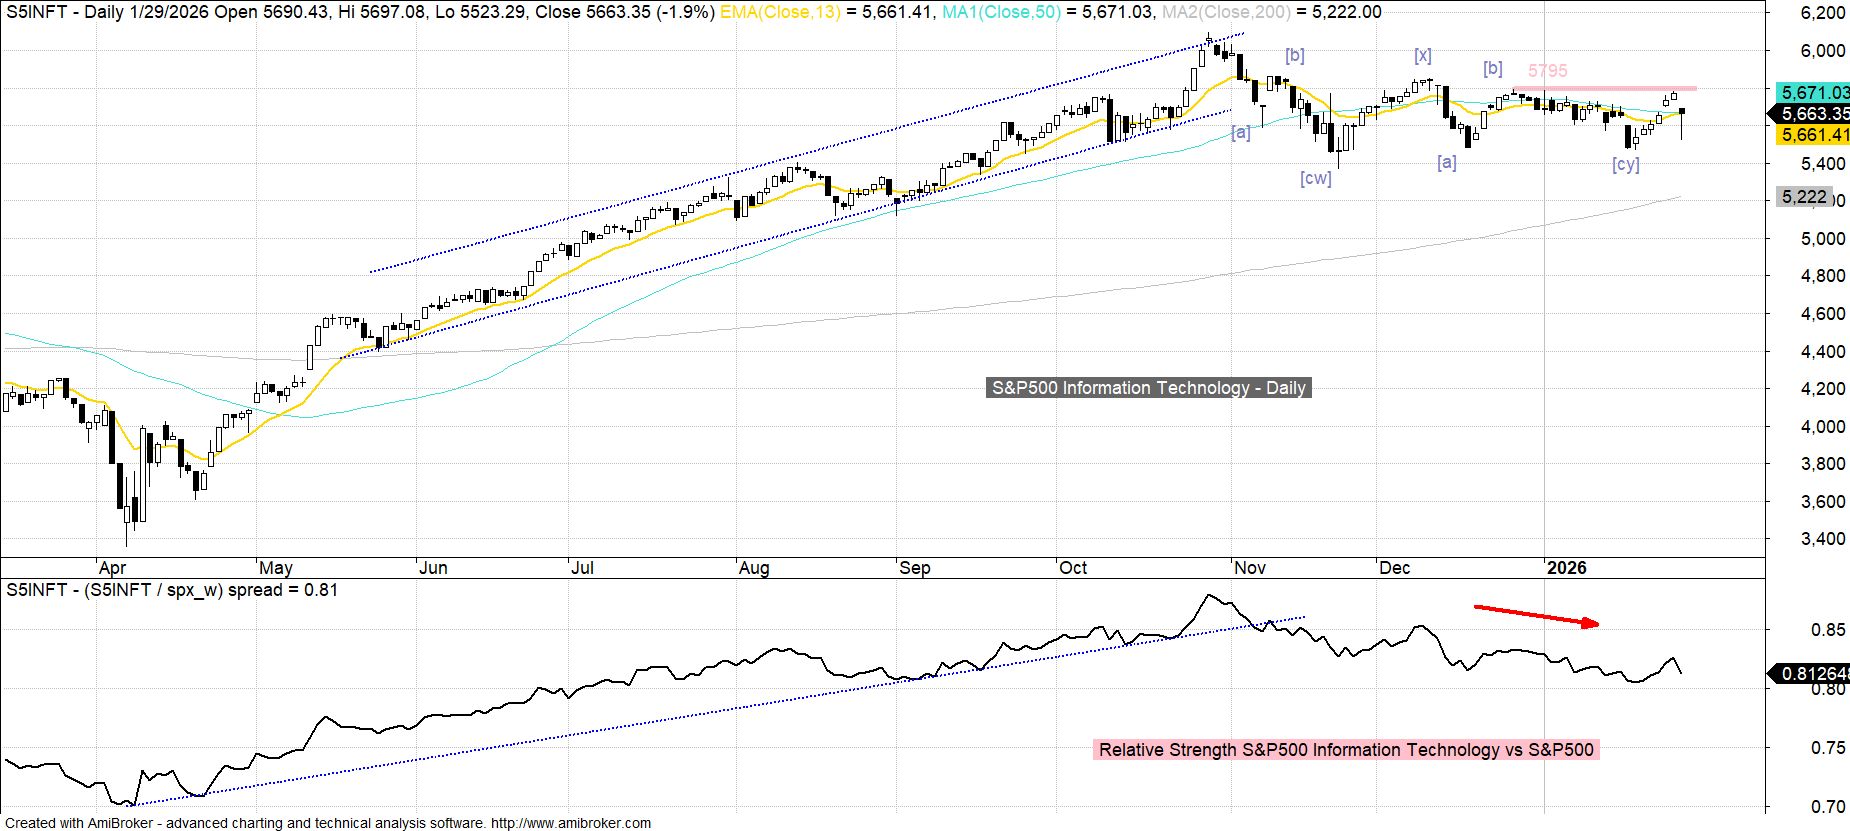This screenshot has width=1850, height=831.
Task: Click the 2026 year marker on time axis
Action: (x=1566, y=568)
